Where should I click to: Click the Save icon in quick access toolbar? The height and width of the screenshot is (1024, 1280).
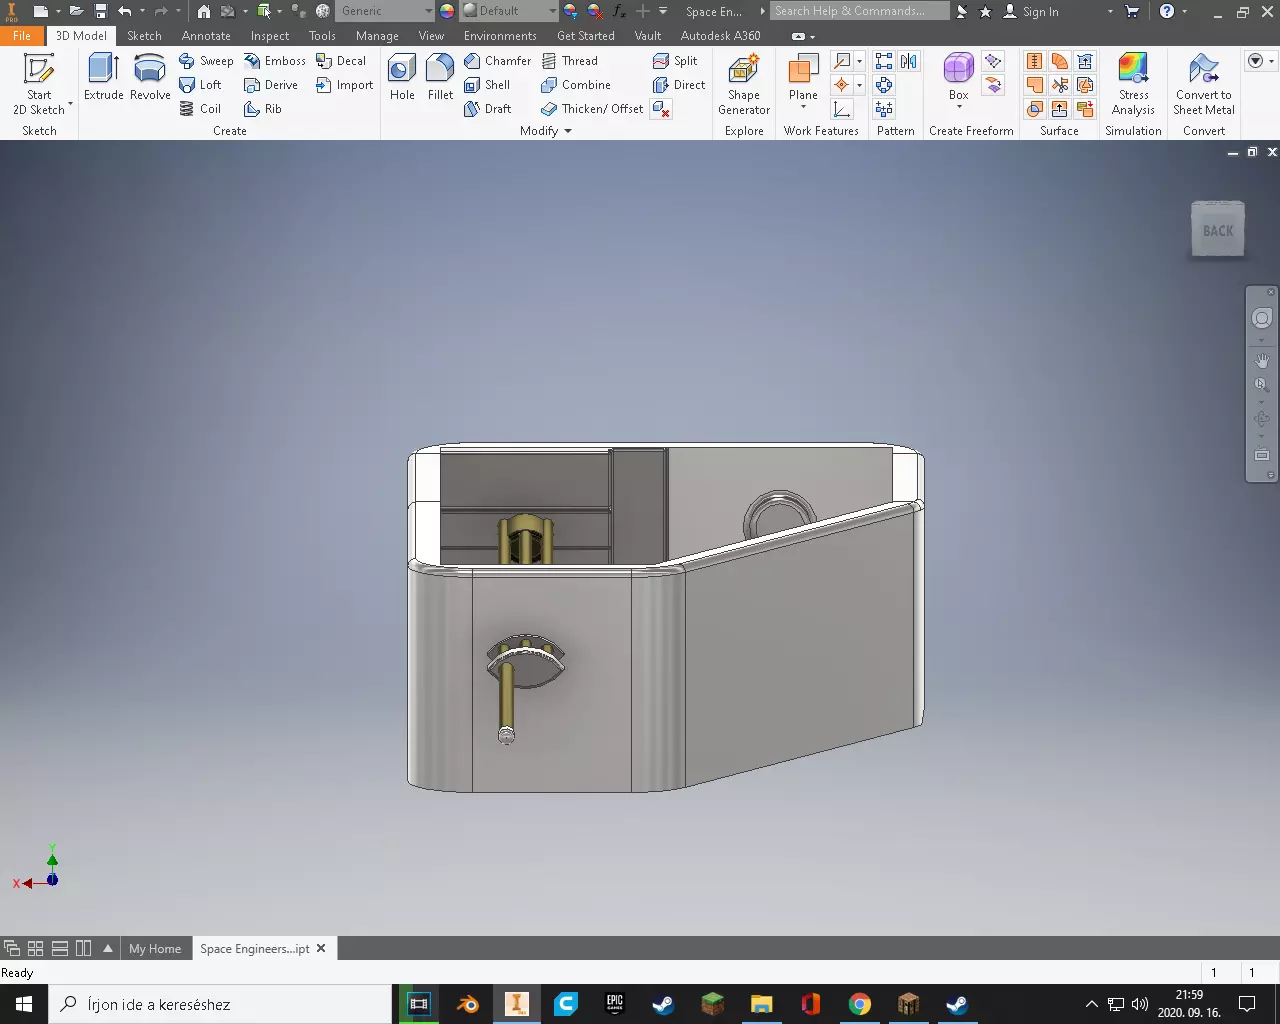point(101,11)
